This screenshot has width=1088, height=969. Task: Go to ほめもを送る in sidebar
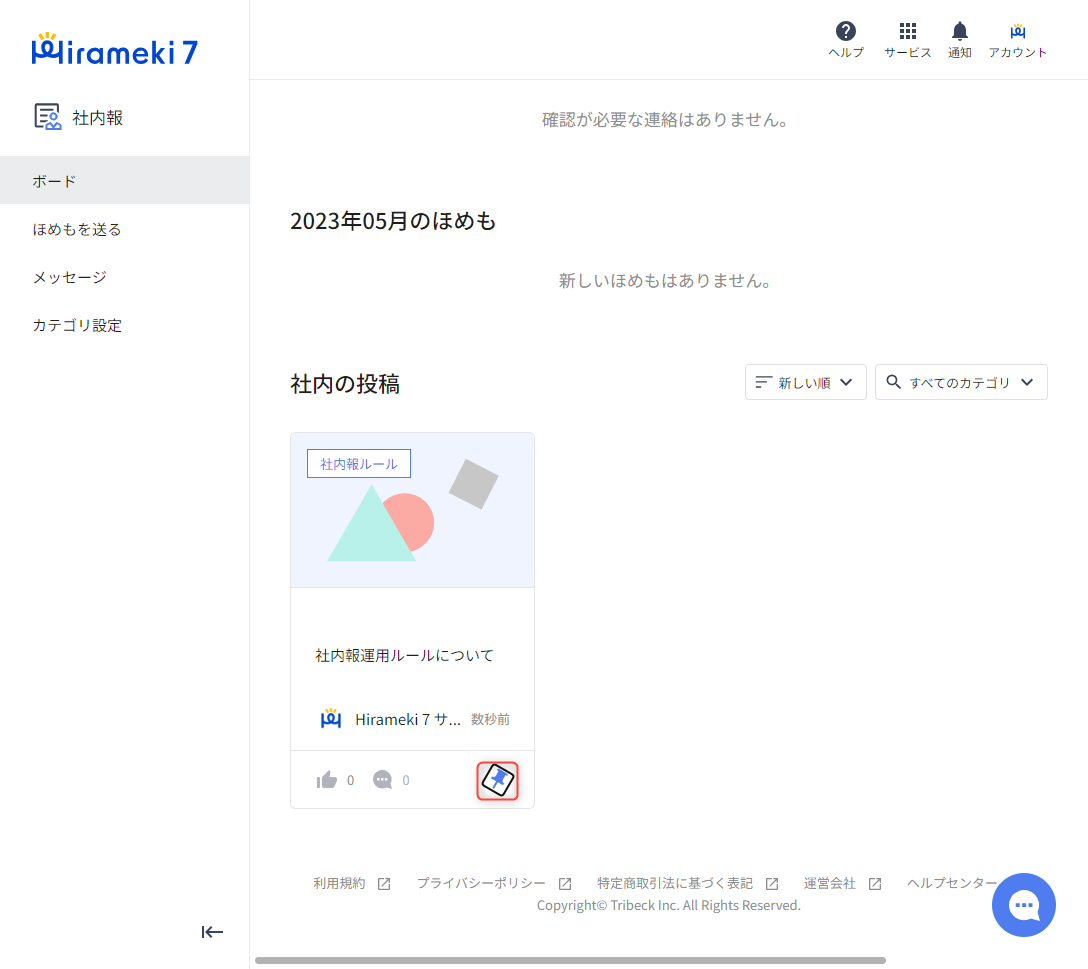124,229
